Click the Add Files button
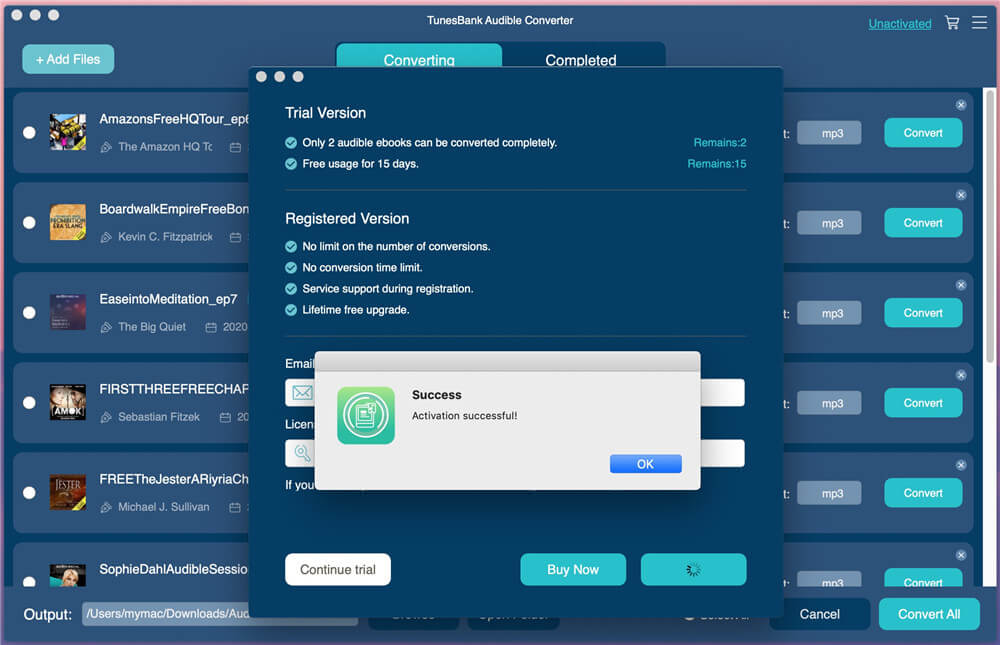1000x645 pixels. point(68,59)
